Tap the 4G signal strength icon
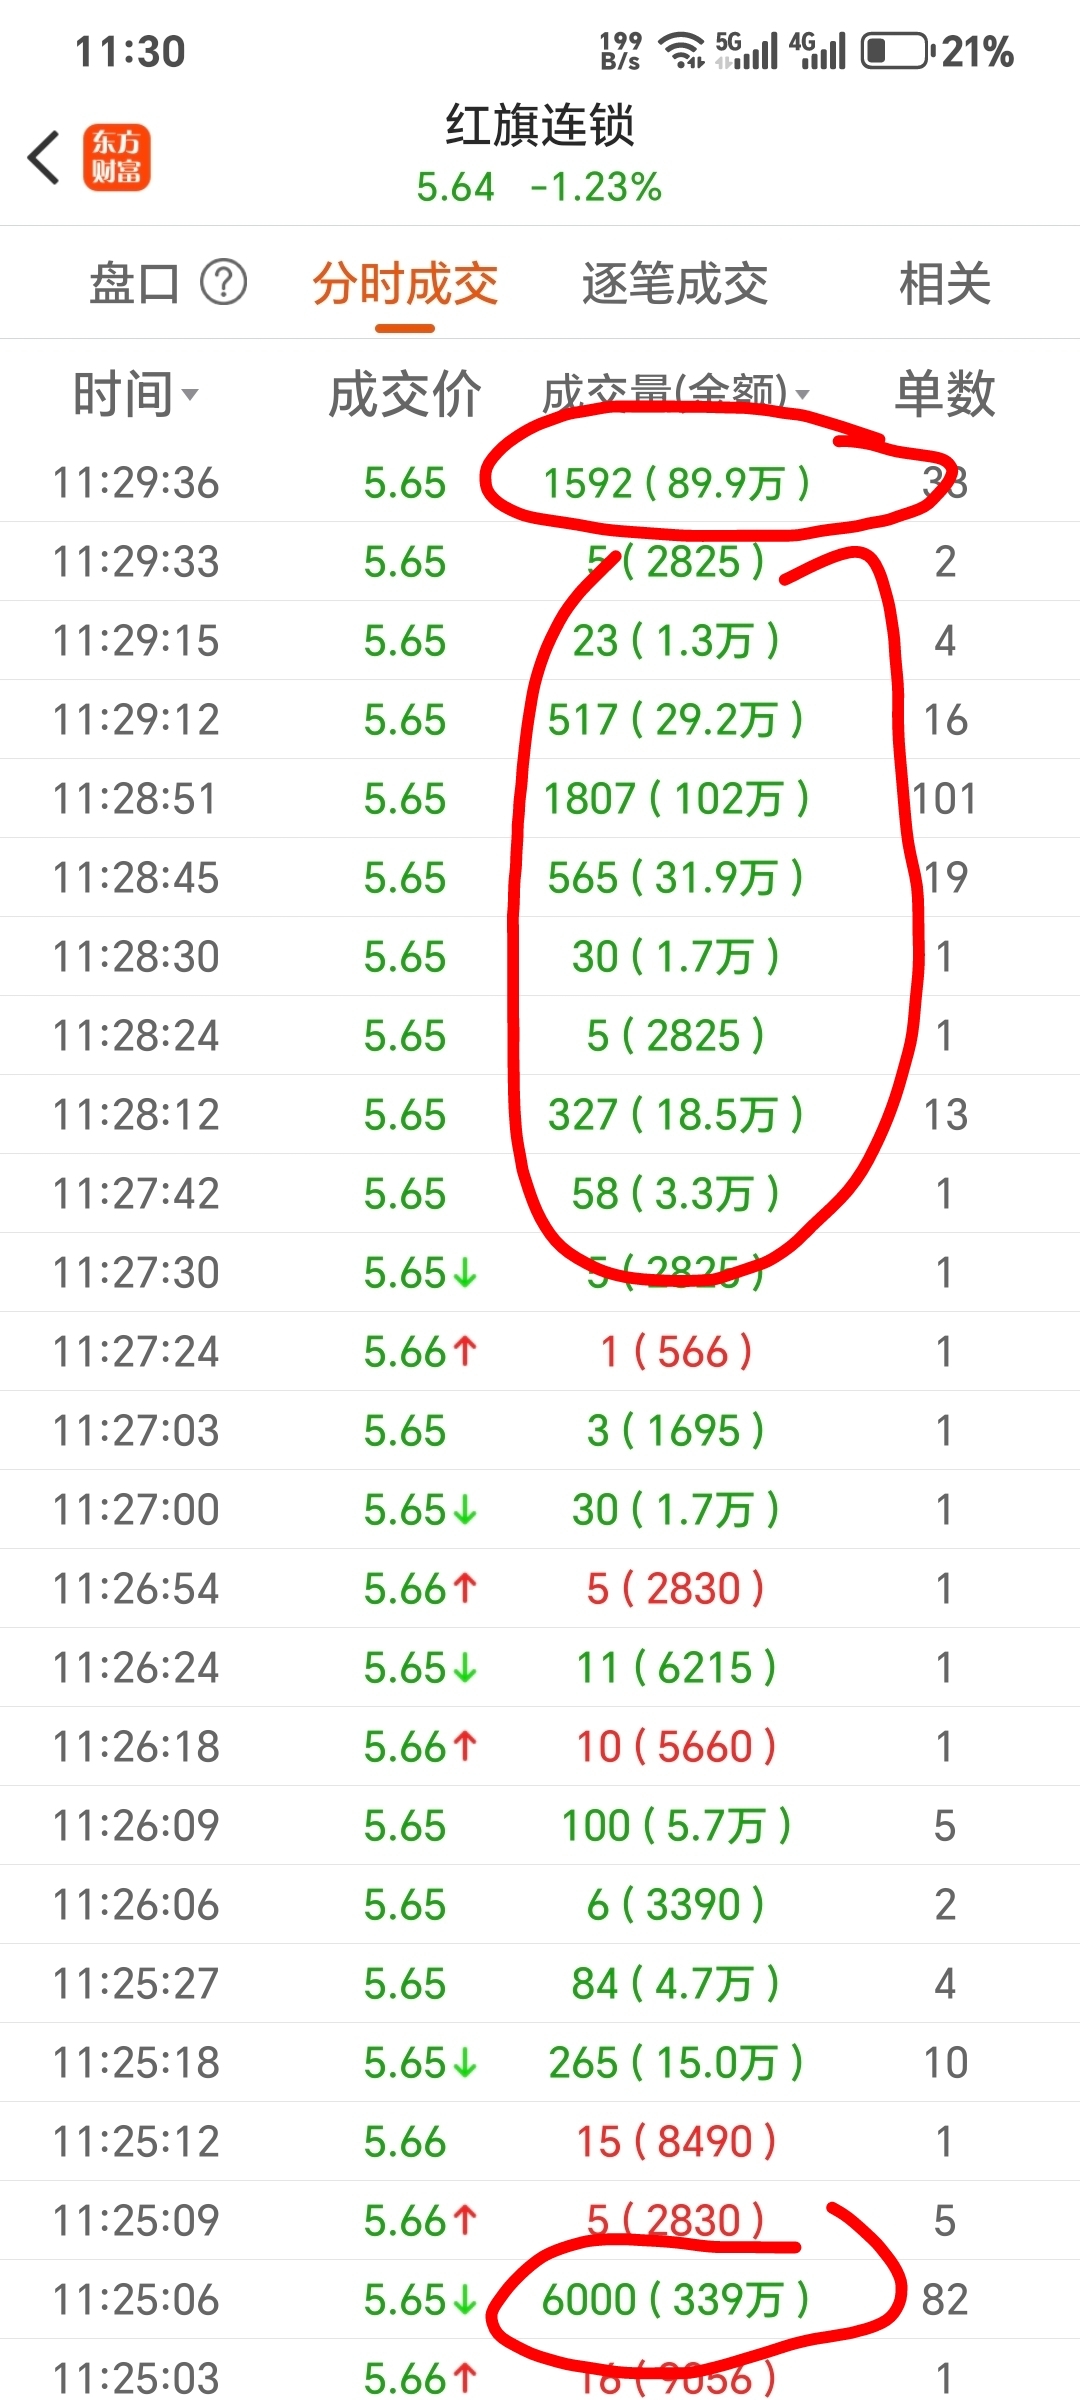The width and height of the screenshot is (1080, 2400). pyautogui.click(x=817, y=50)
